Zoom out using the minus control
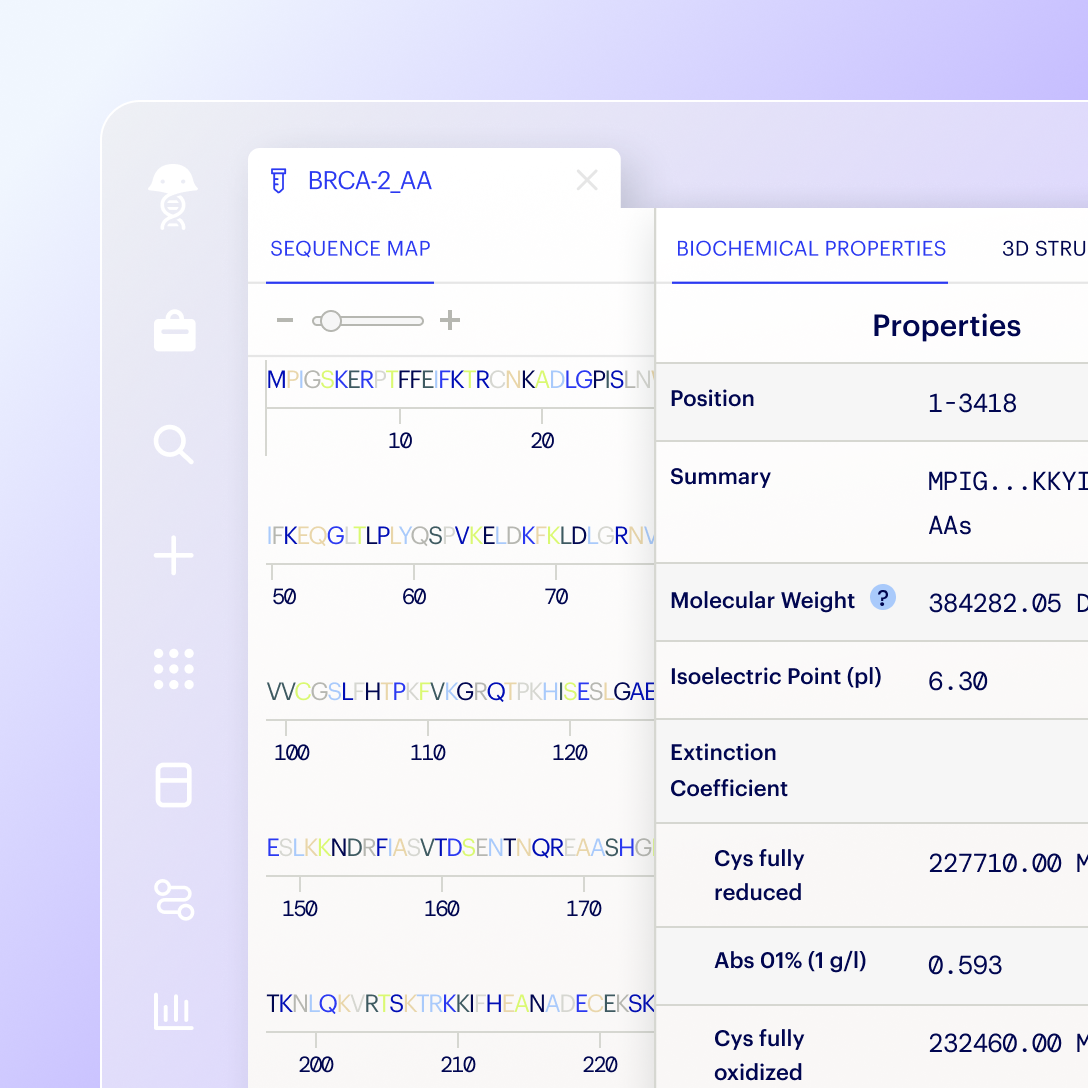 click(283, 320)
